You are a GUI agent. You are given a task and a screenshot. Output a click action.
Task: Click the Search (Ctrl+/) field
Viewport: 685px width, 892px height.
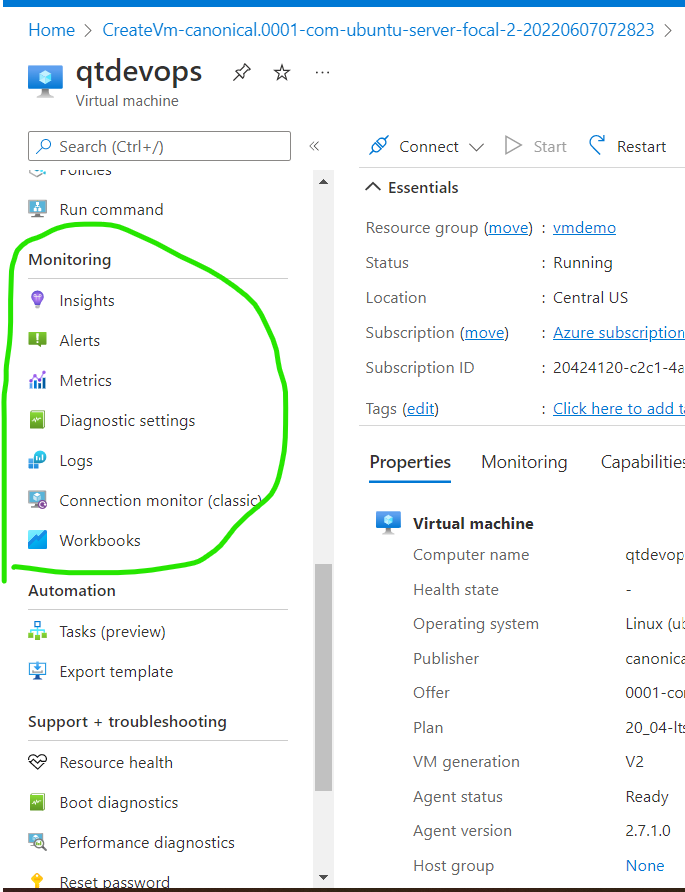(x=159, y=146)
